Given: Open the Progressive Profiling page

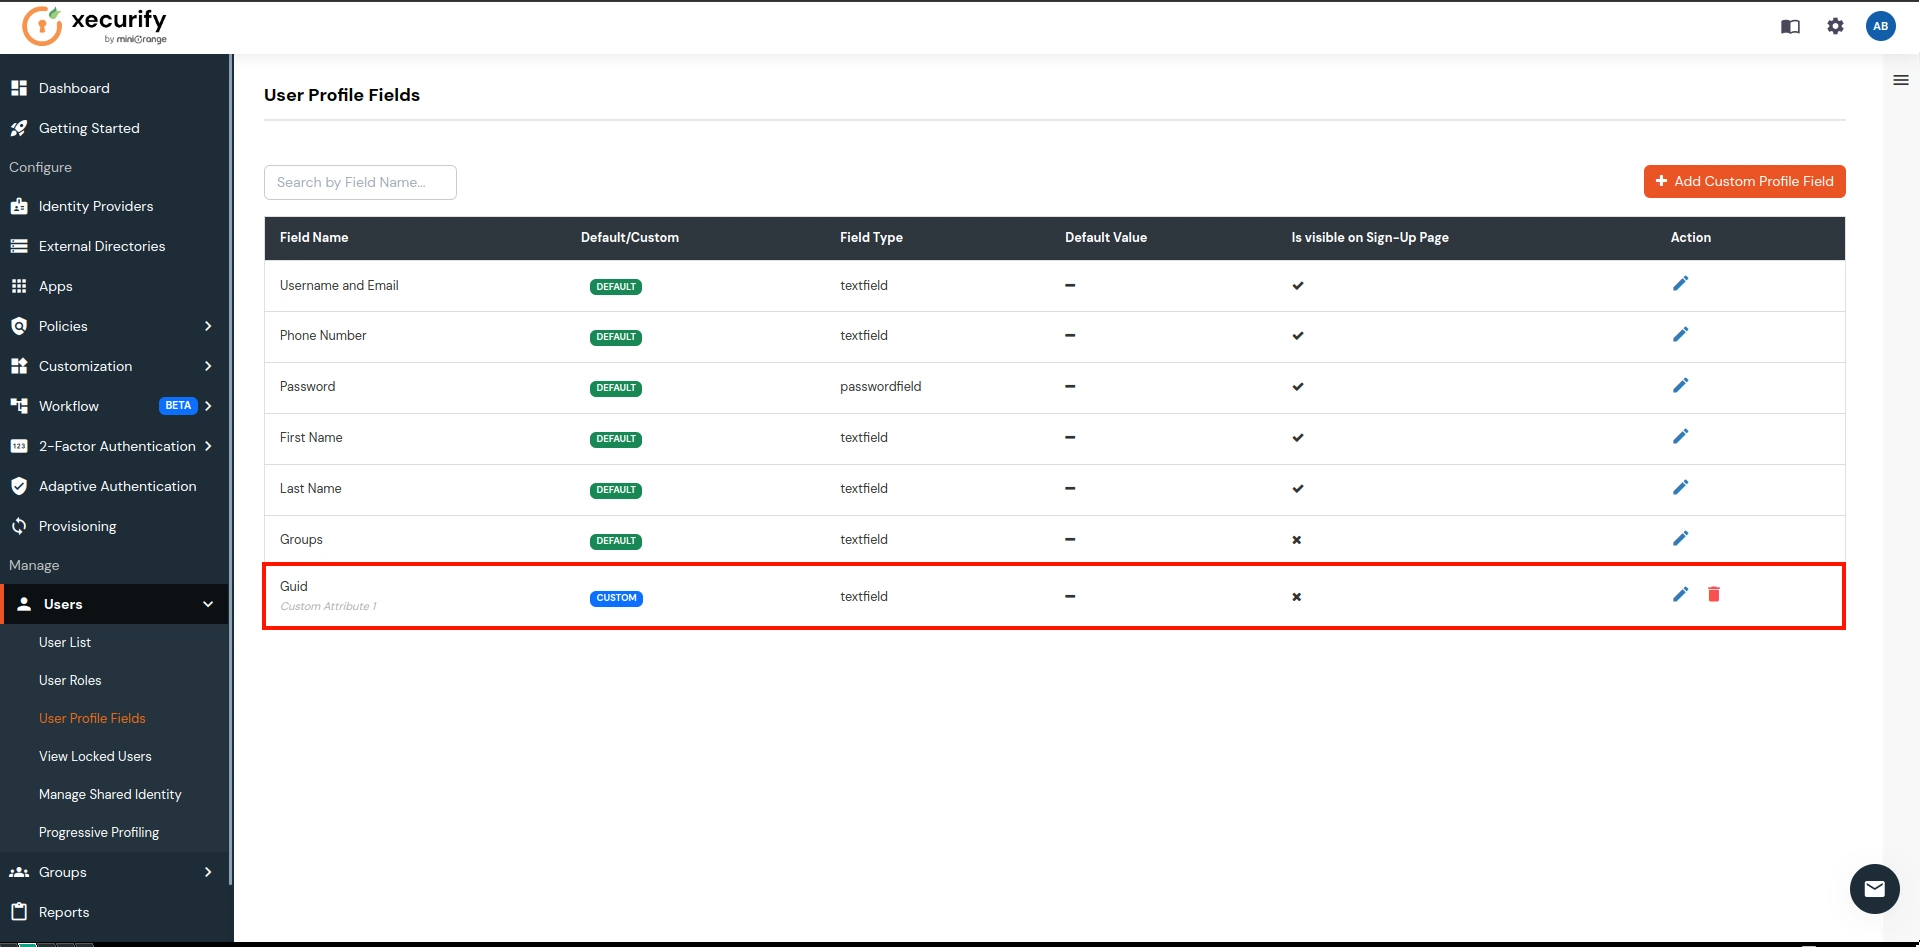Looking at the screenshot, I should pos(99,832).
